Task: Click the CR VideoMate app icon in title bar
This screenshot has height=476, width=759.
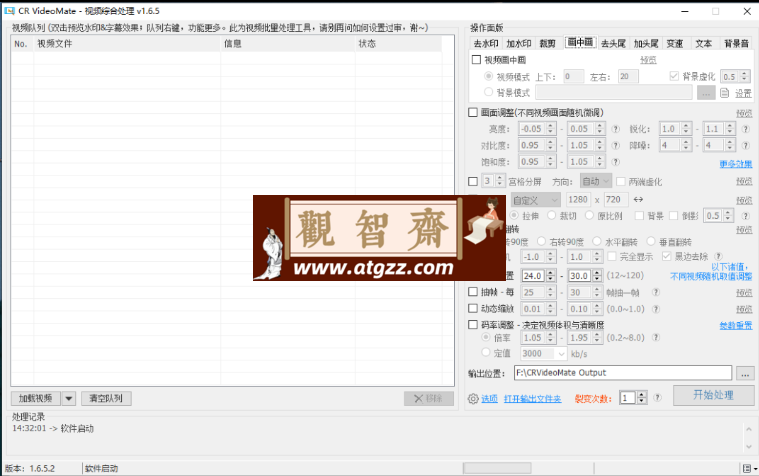Action: [x=9, y=11]
